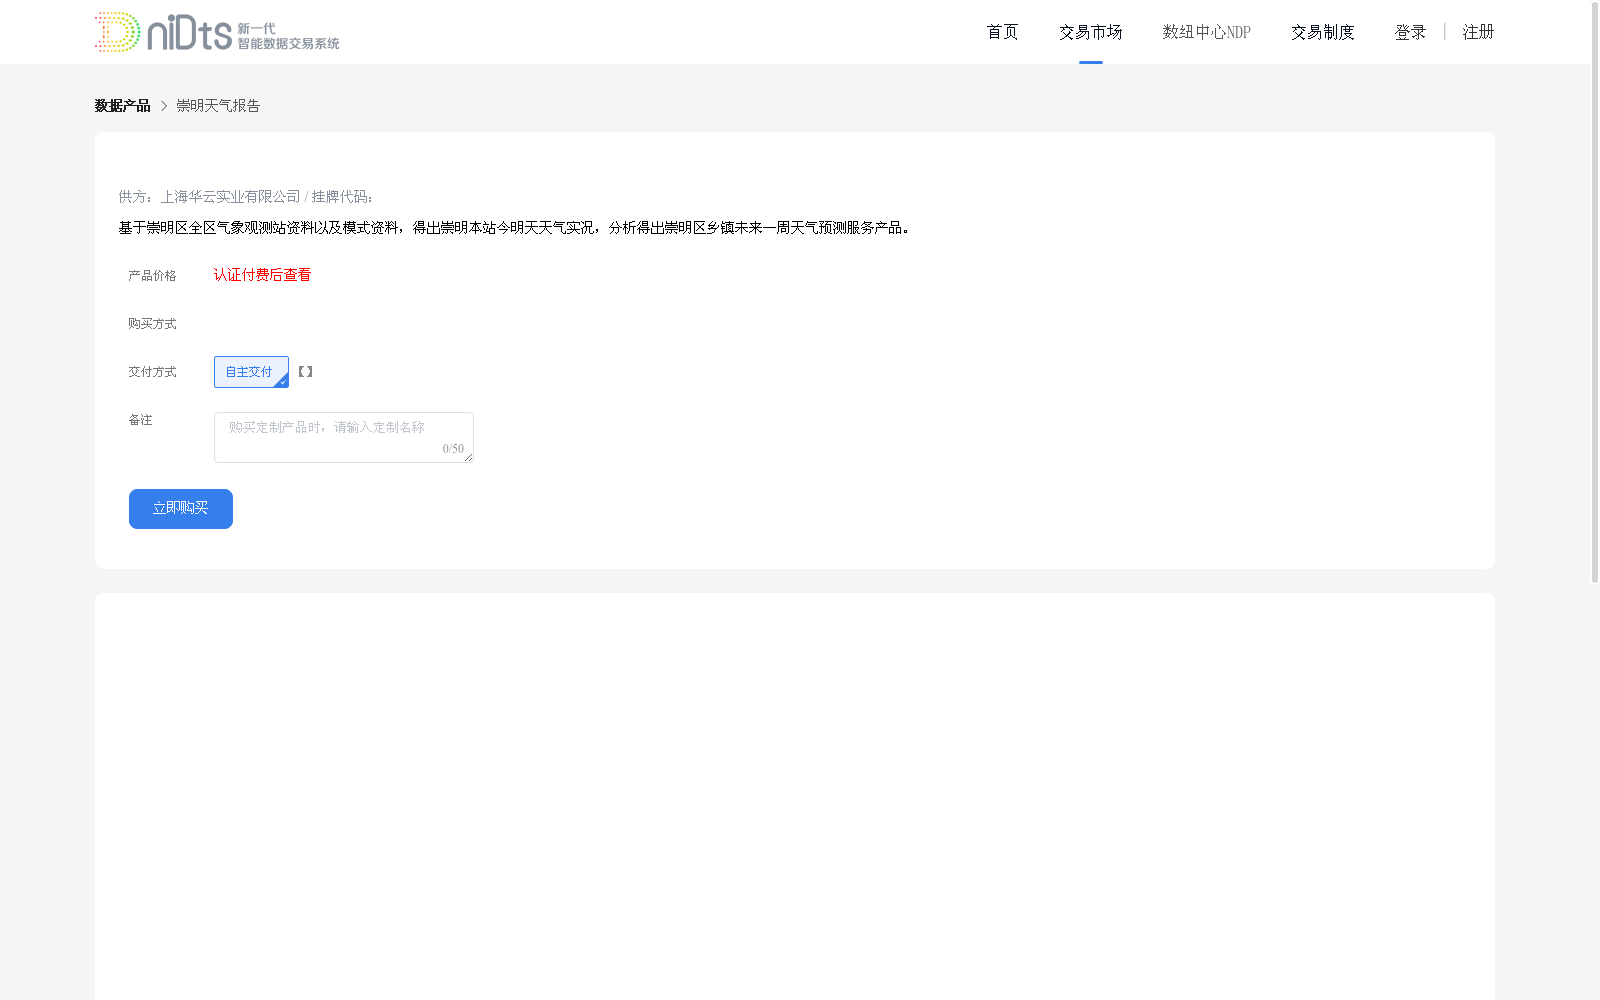The width and height of the screenshot is (1600, 1000).
Task: Click the red 认证付费后查看 price text
Action: point(262,275)
